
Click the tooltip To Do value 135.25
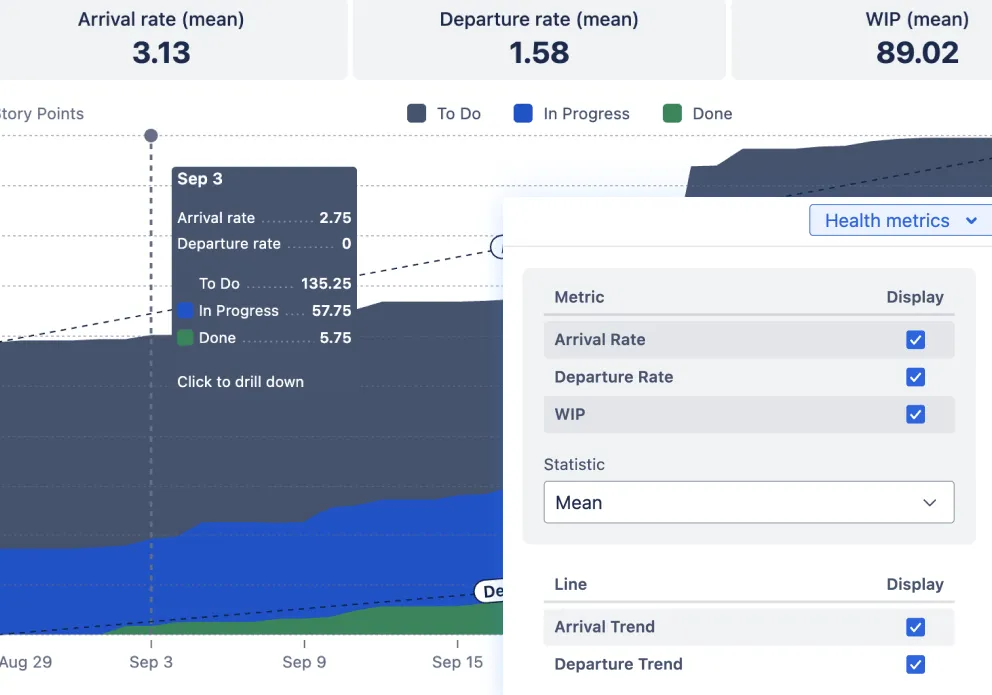click(x=326, y=283)
